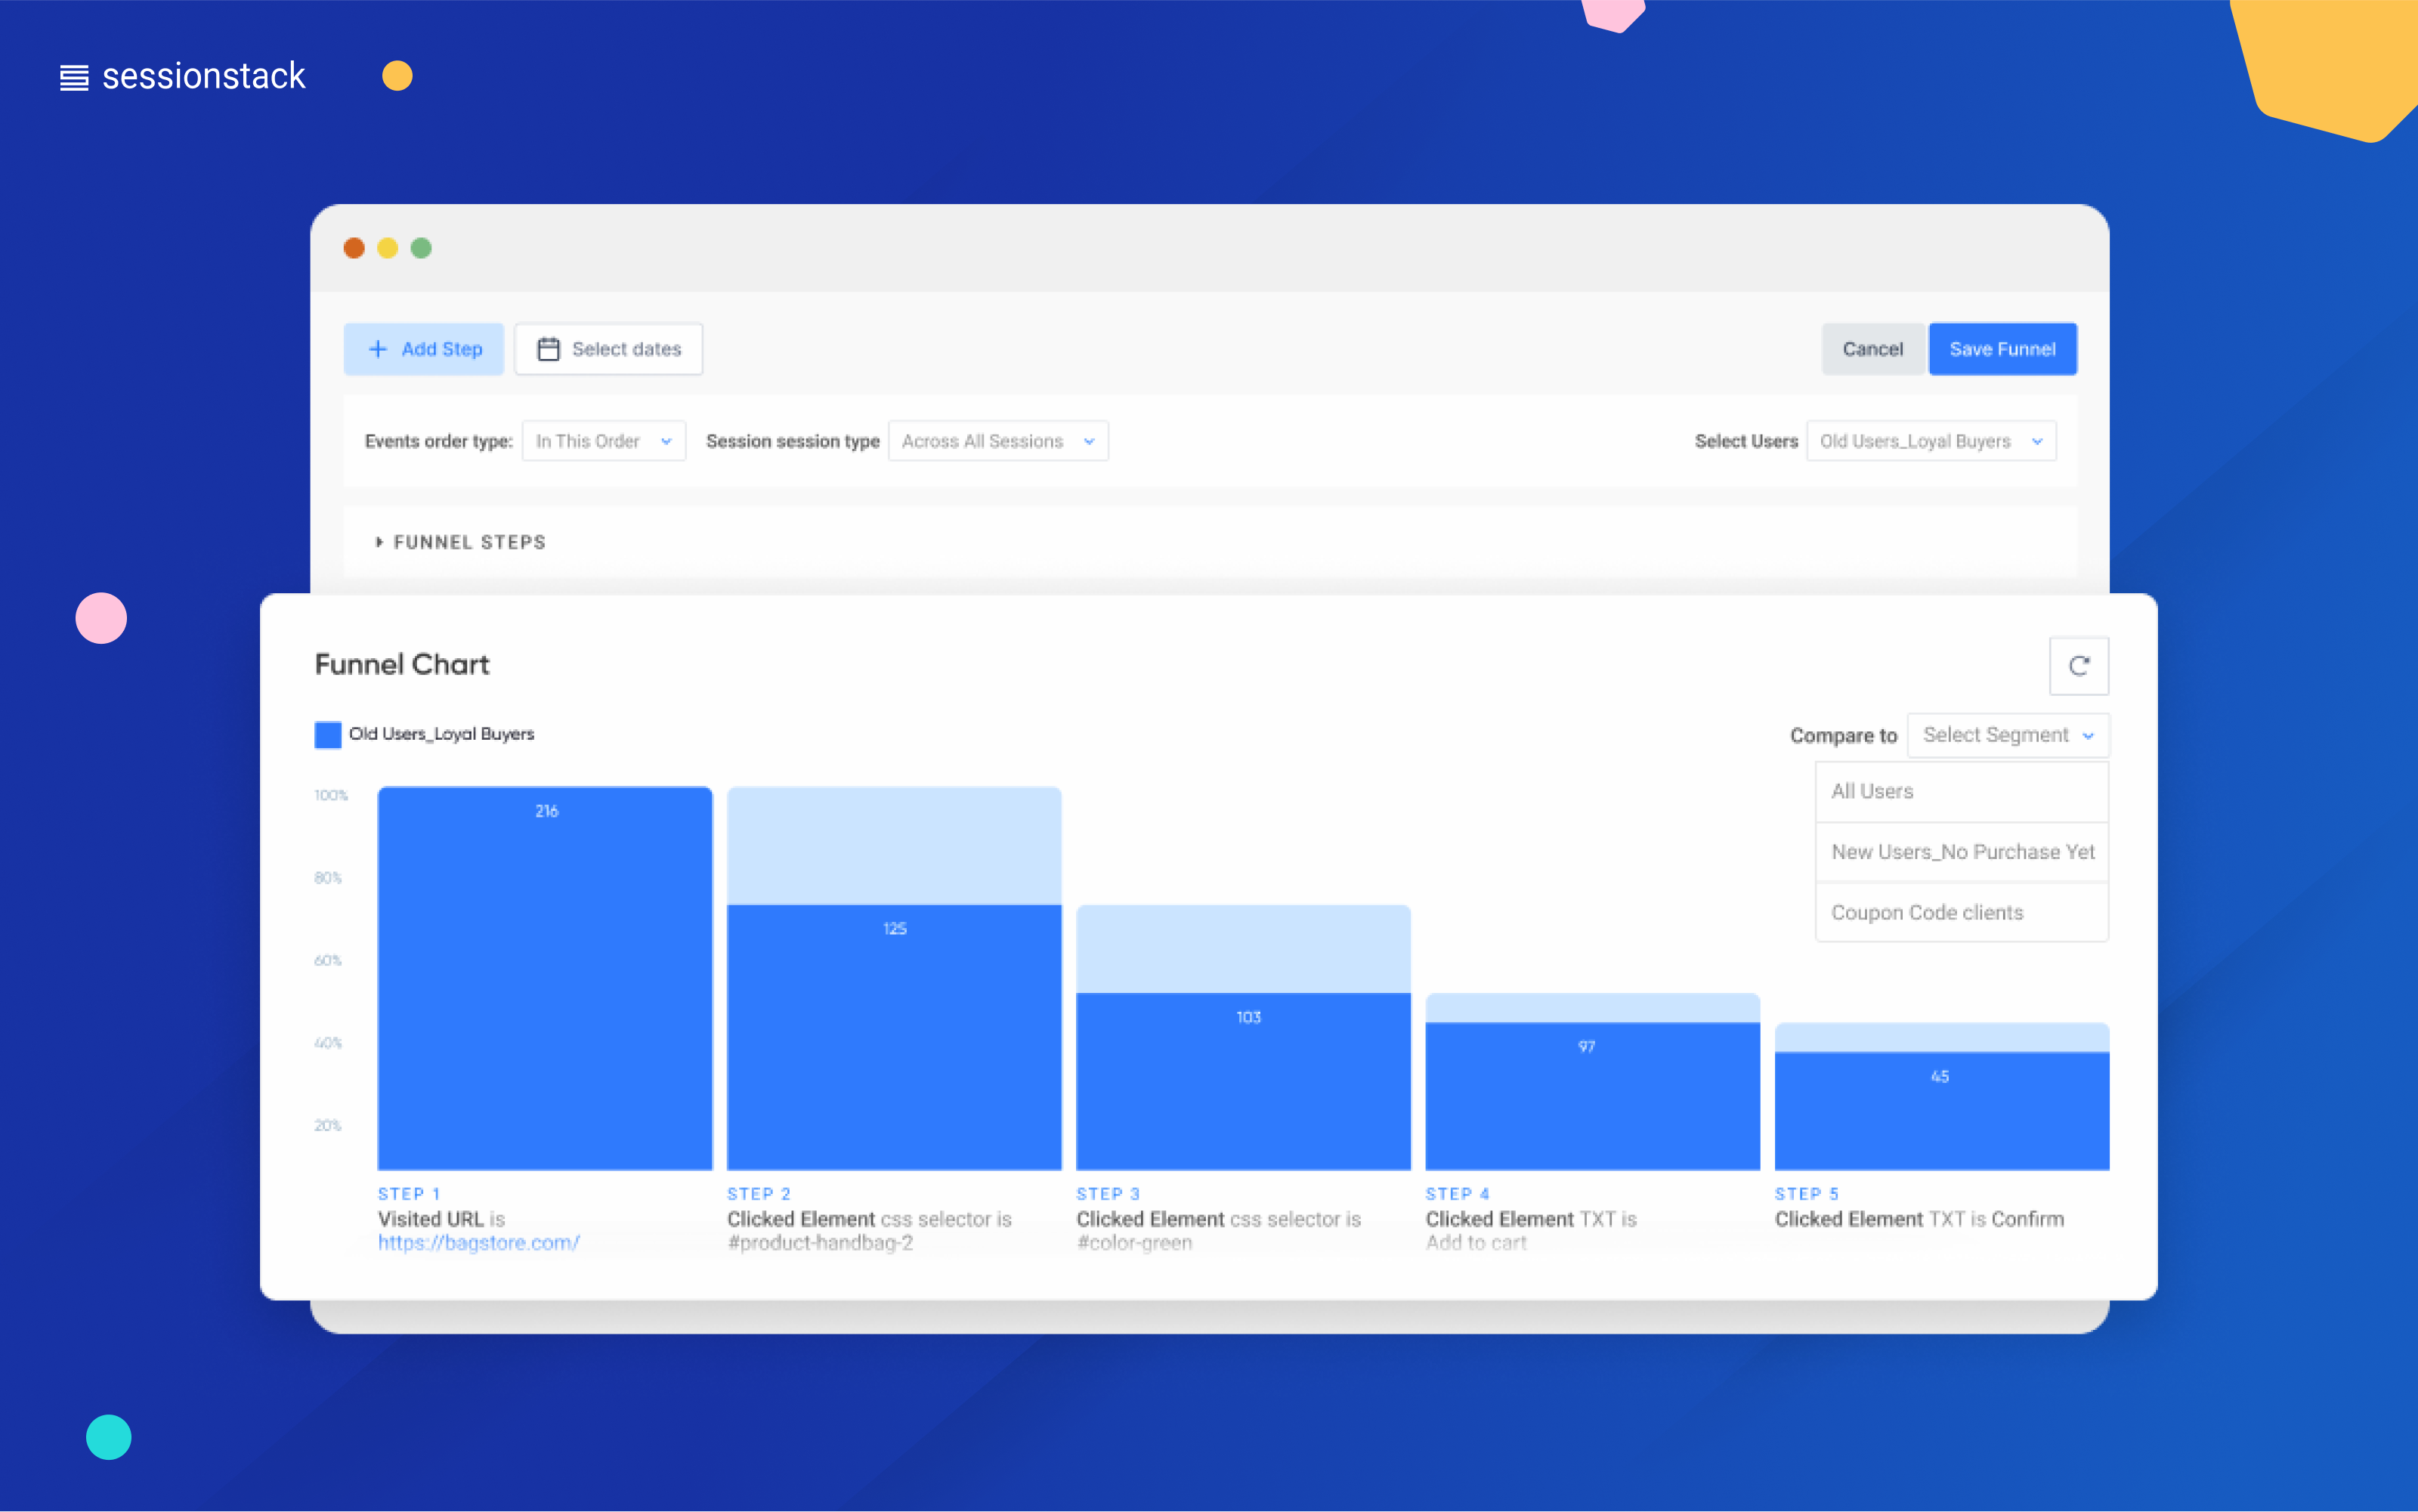Click the green window control dot
The height and width of the screenshot is (1512, 2418).
(422, 247)
